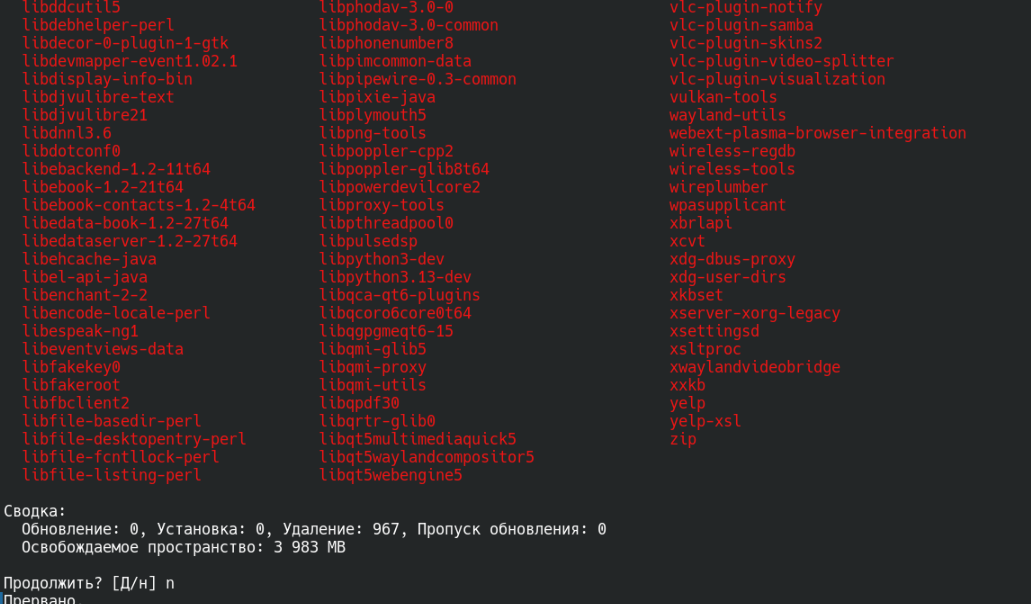This screenshot has height=604, width=1031.
Task: Select the vulkan-tools package entry
Action: click(723, 97)
